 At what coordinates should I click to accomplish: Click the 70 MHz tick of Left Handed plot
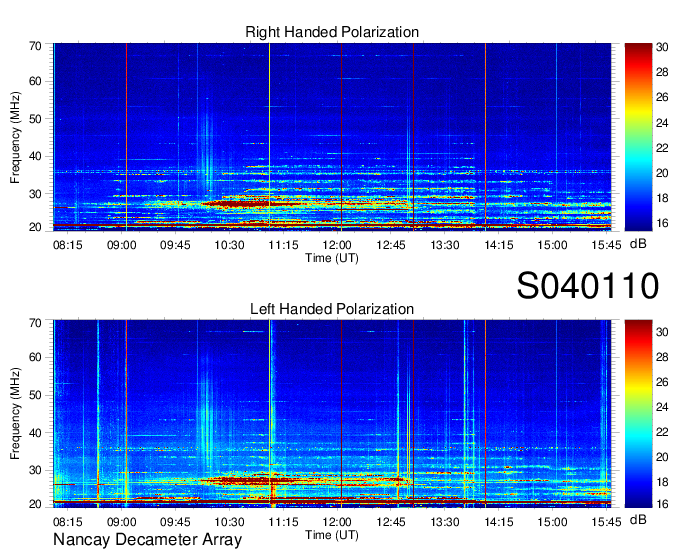[36, 323]
